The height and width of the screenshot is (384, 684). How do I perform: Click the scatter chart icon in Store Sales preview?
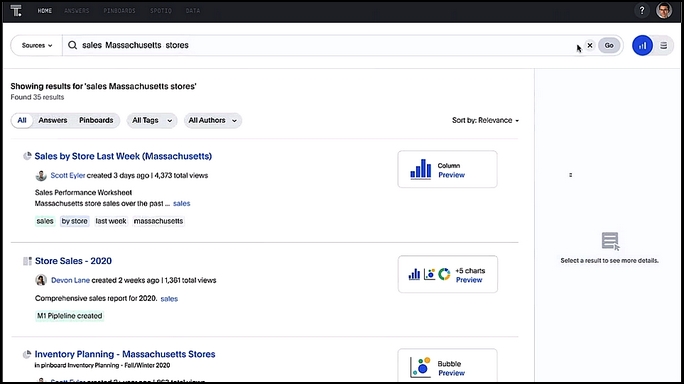pyautogui.click(x=430, y=274)
